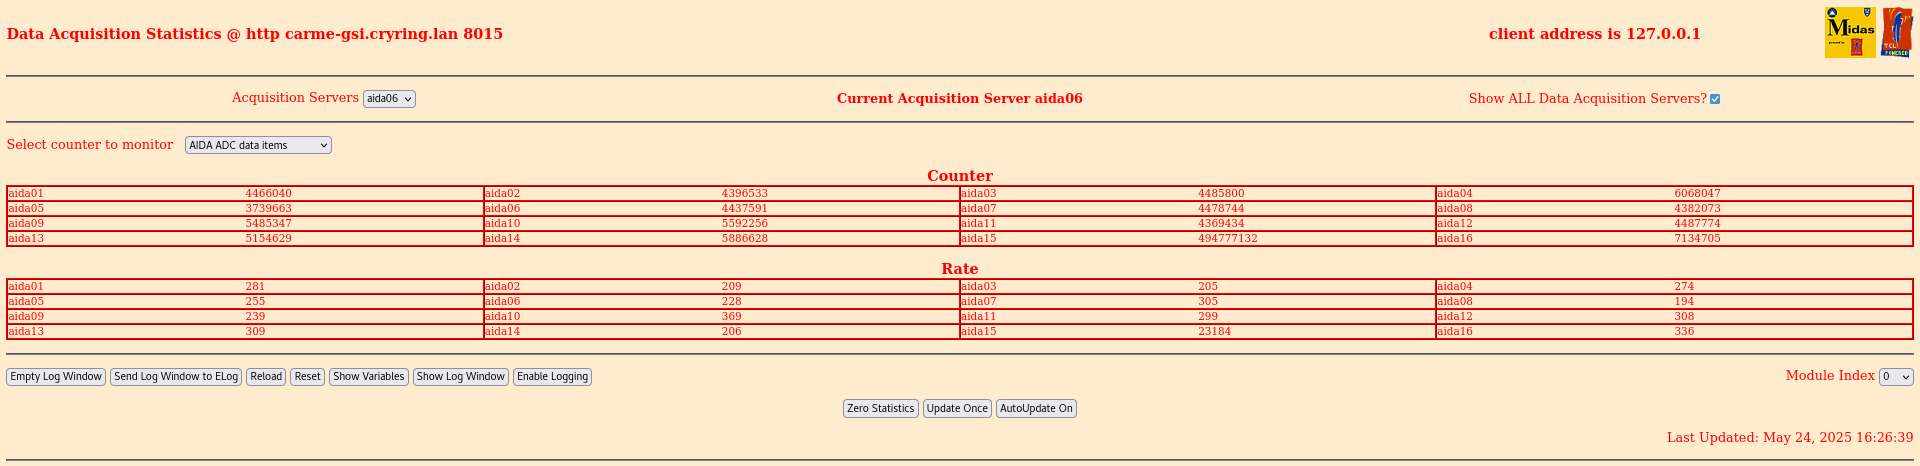
Task: Select Rate value 299 for aida11
Action: (1208, 317)
